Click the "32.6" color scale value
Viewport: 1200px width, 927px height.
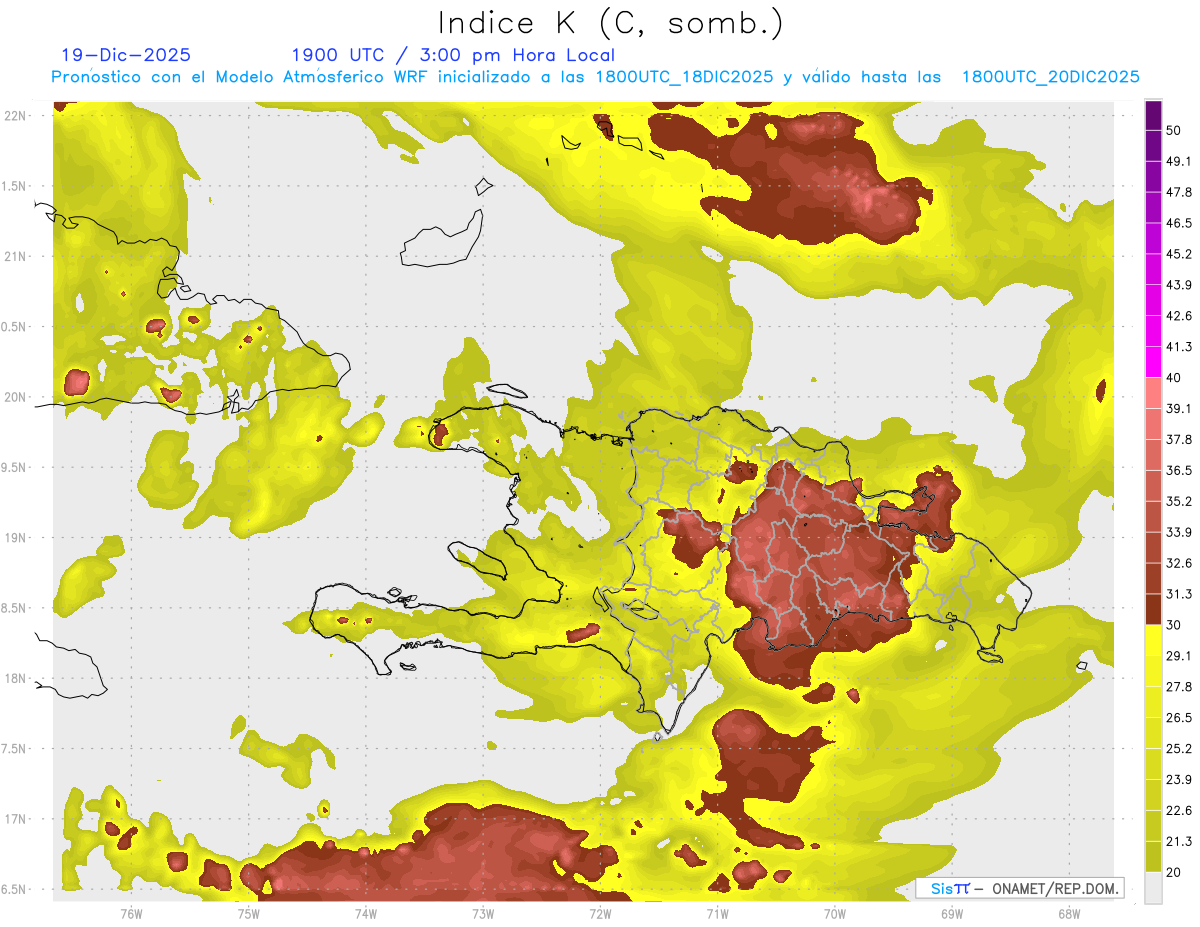(x=1179, y=563)
